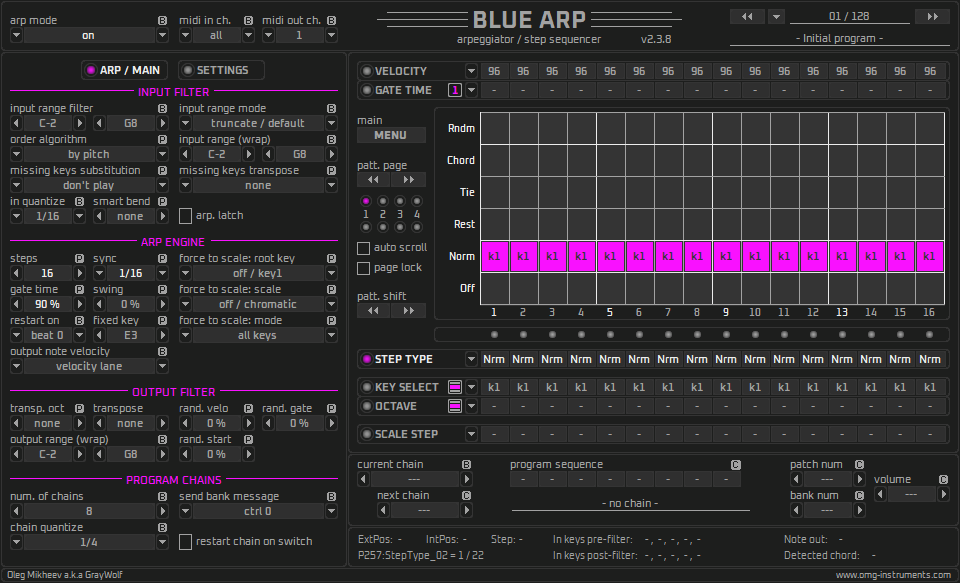Viewport: 960px width, 583px height.
Task: Click the step 3 position indicator dot
Action: pos(552,334)
